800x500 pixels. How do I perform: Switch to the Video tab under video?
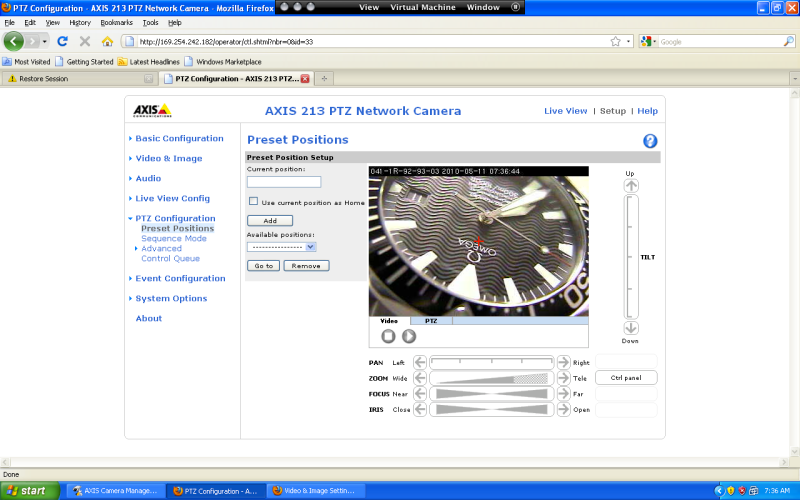[389, 321]
